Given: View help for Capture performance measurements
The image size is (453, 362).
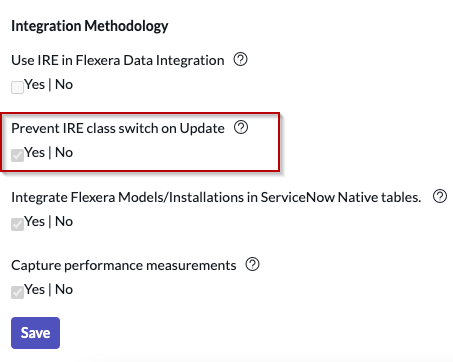Looking at the screenshot, I should [x=252, y=264].
